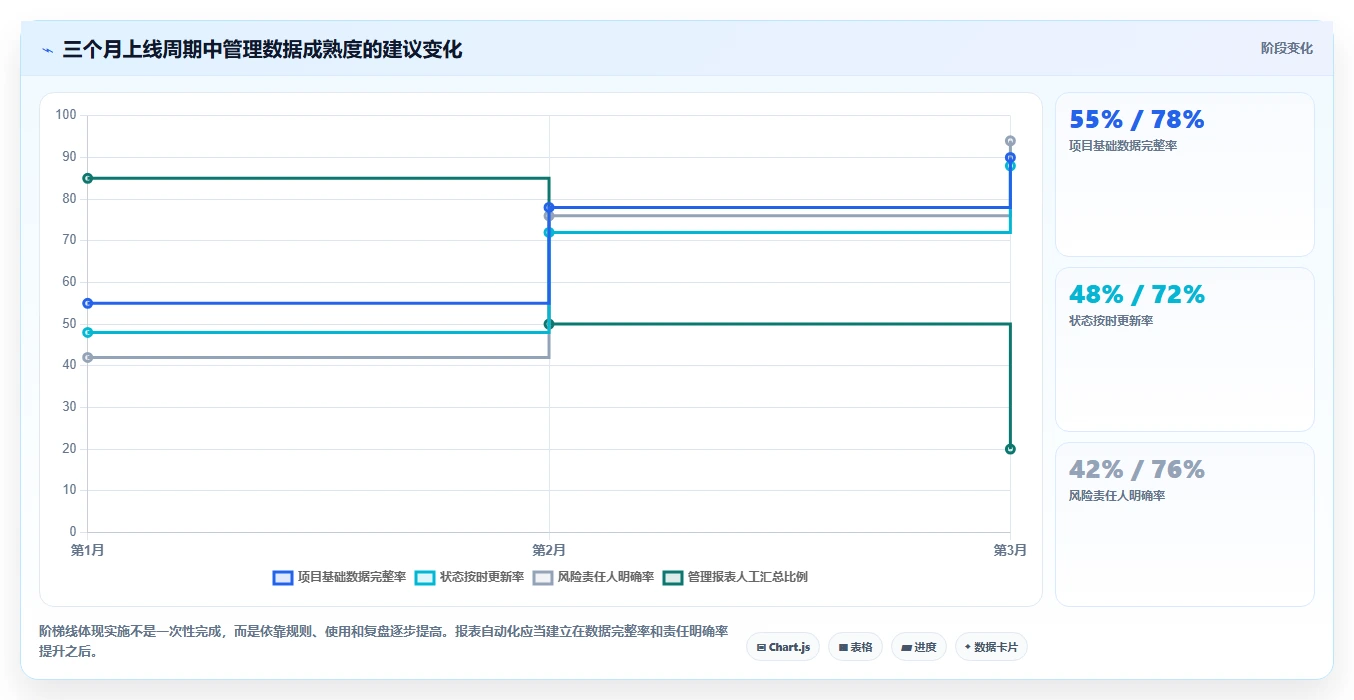Click the Chart.js pill
Image resolution: width=1354 pixels, height=700 pixels.
(x=783, y=647)
